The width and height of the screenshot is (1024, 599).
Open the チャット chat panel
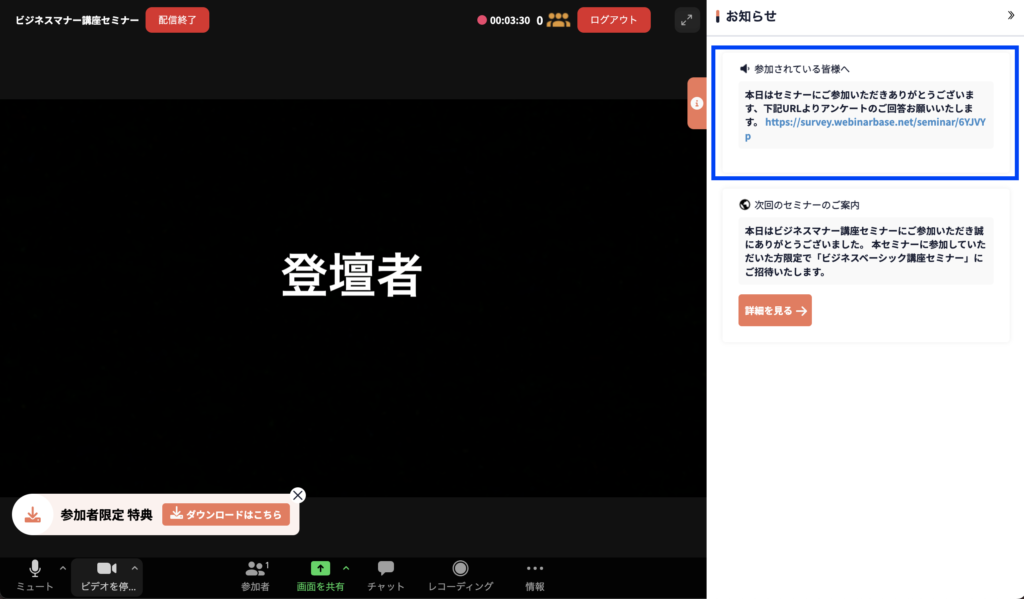coord(385,575)
